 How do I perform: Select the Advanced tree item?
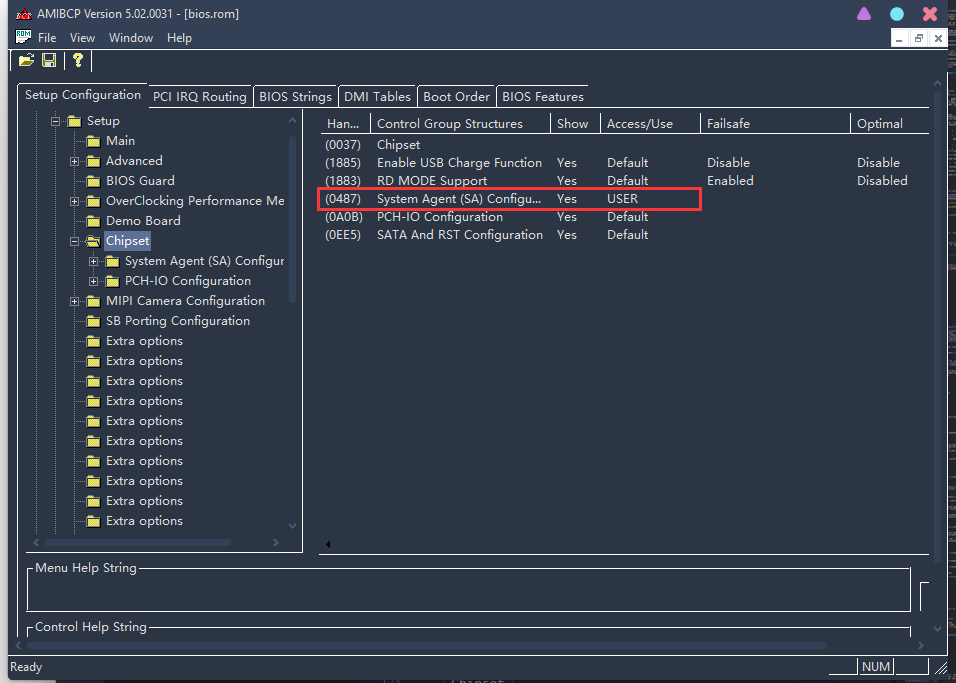(x=134, y=161)
